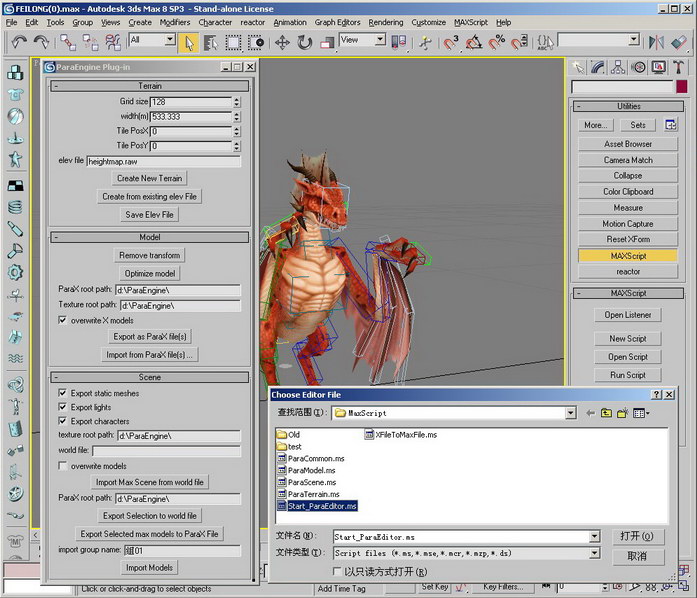Collapse the Scene rollout in plug-in

pyautogui.click(x=149, y=377)
